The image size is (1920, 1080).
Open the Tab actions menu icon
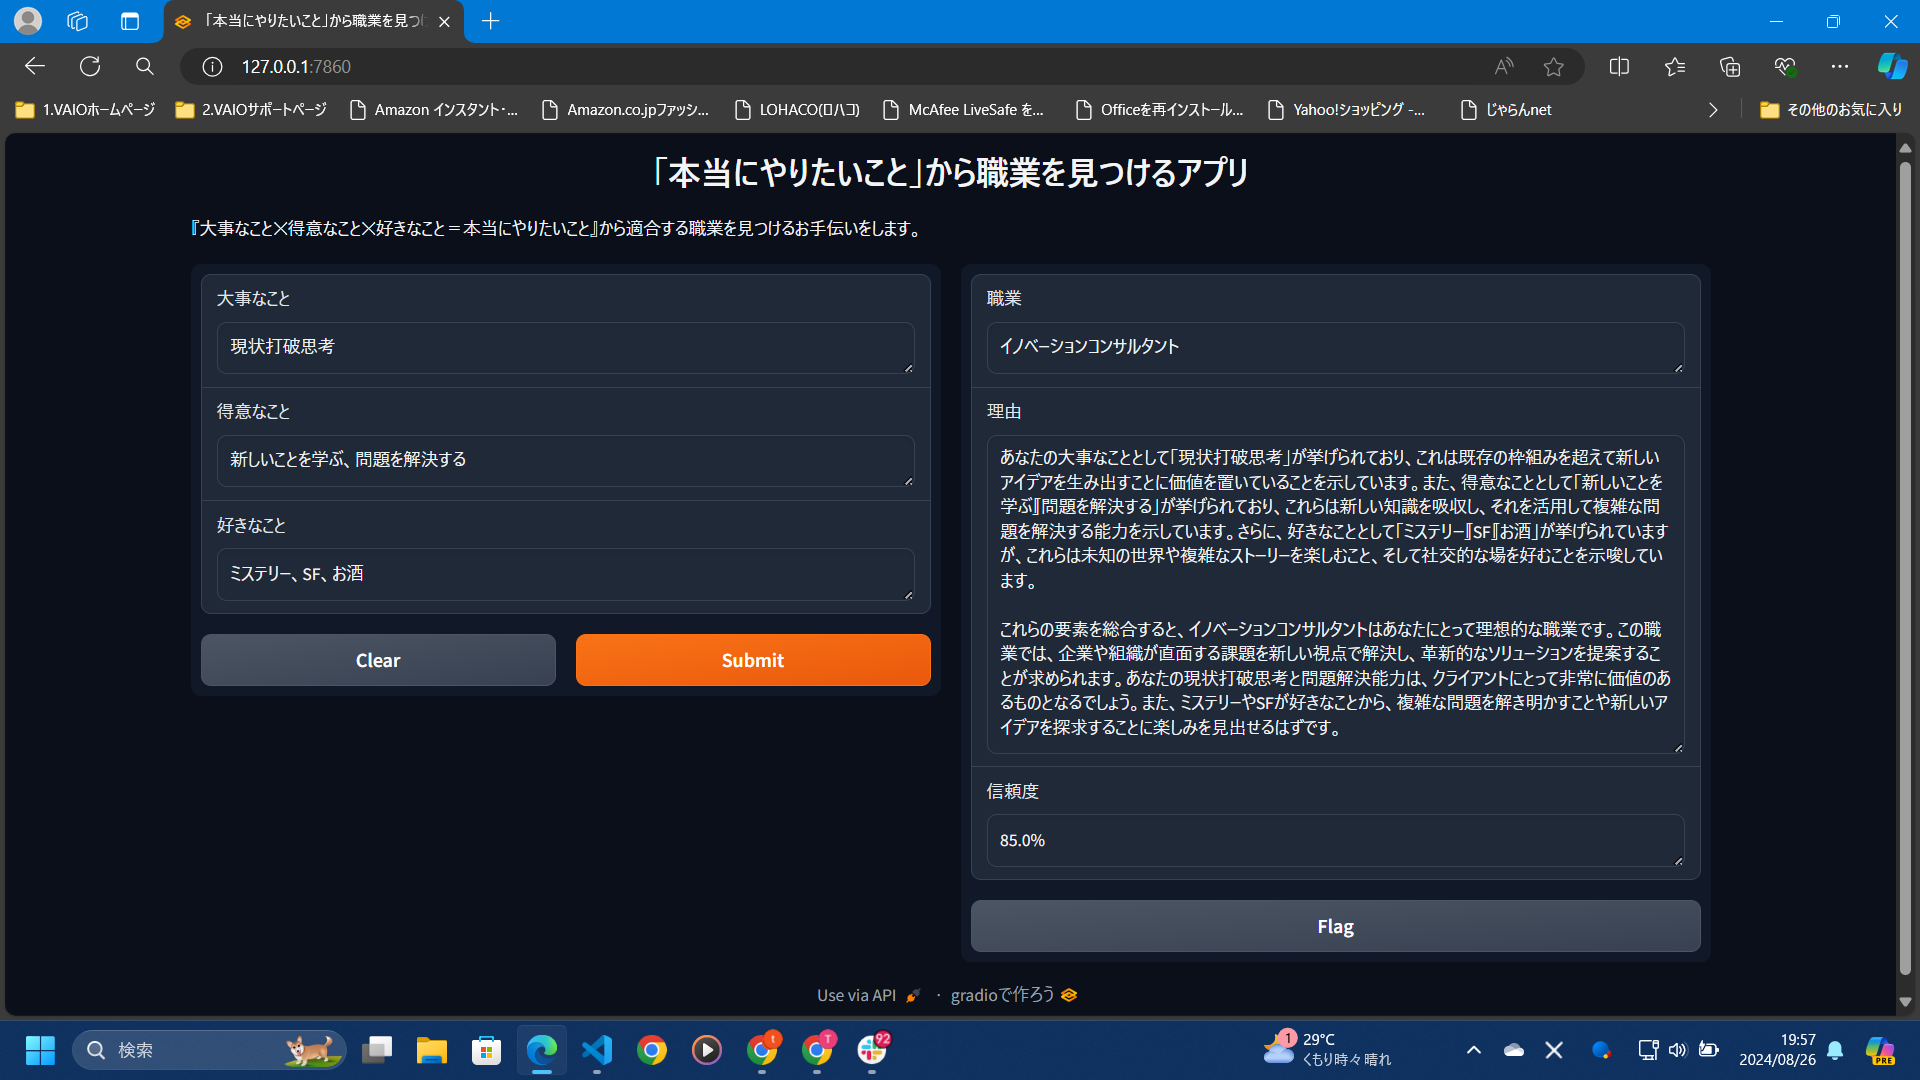[130, 21]
